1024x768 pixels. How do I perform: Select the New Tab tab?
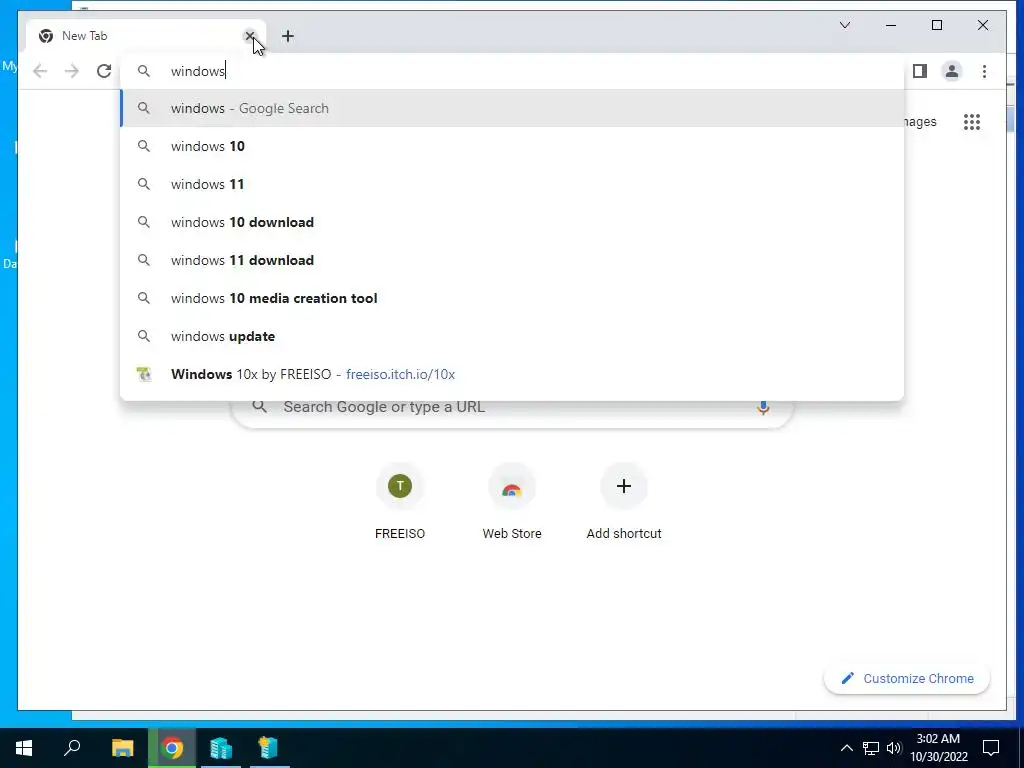[146, 36]
